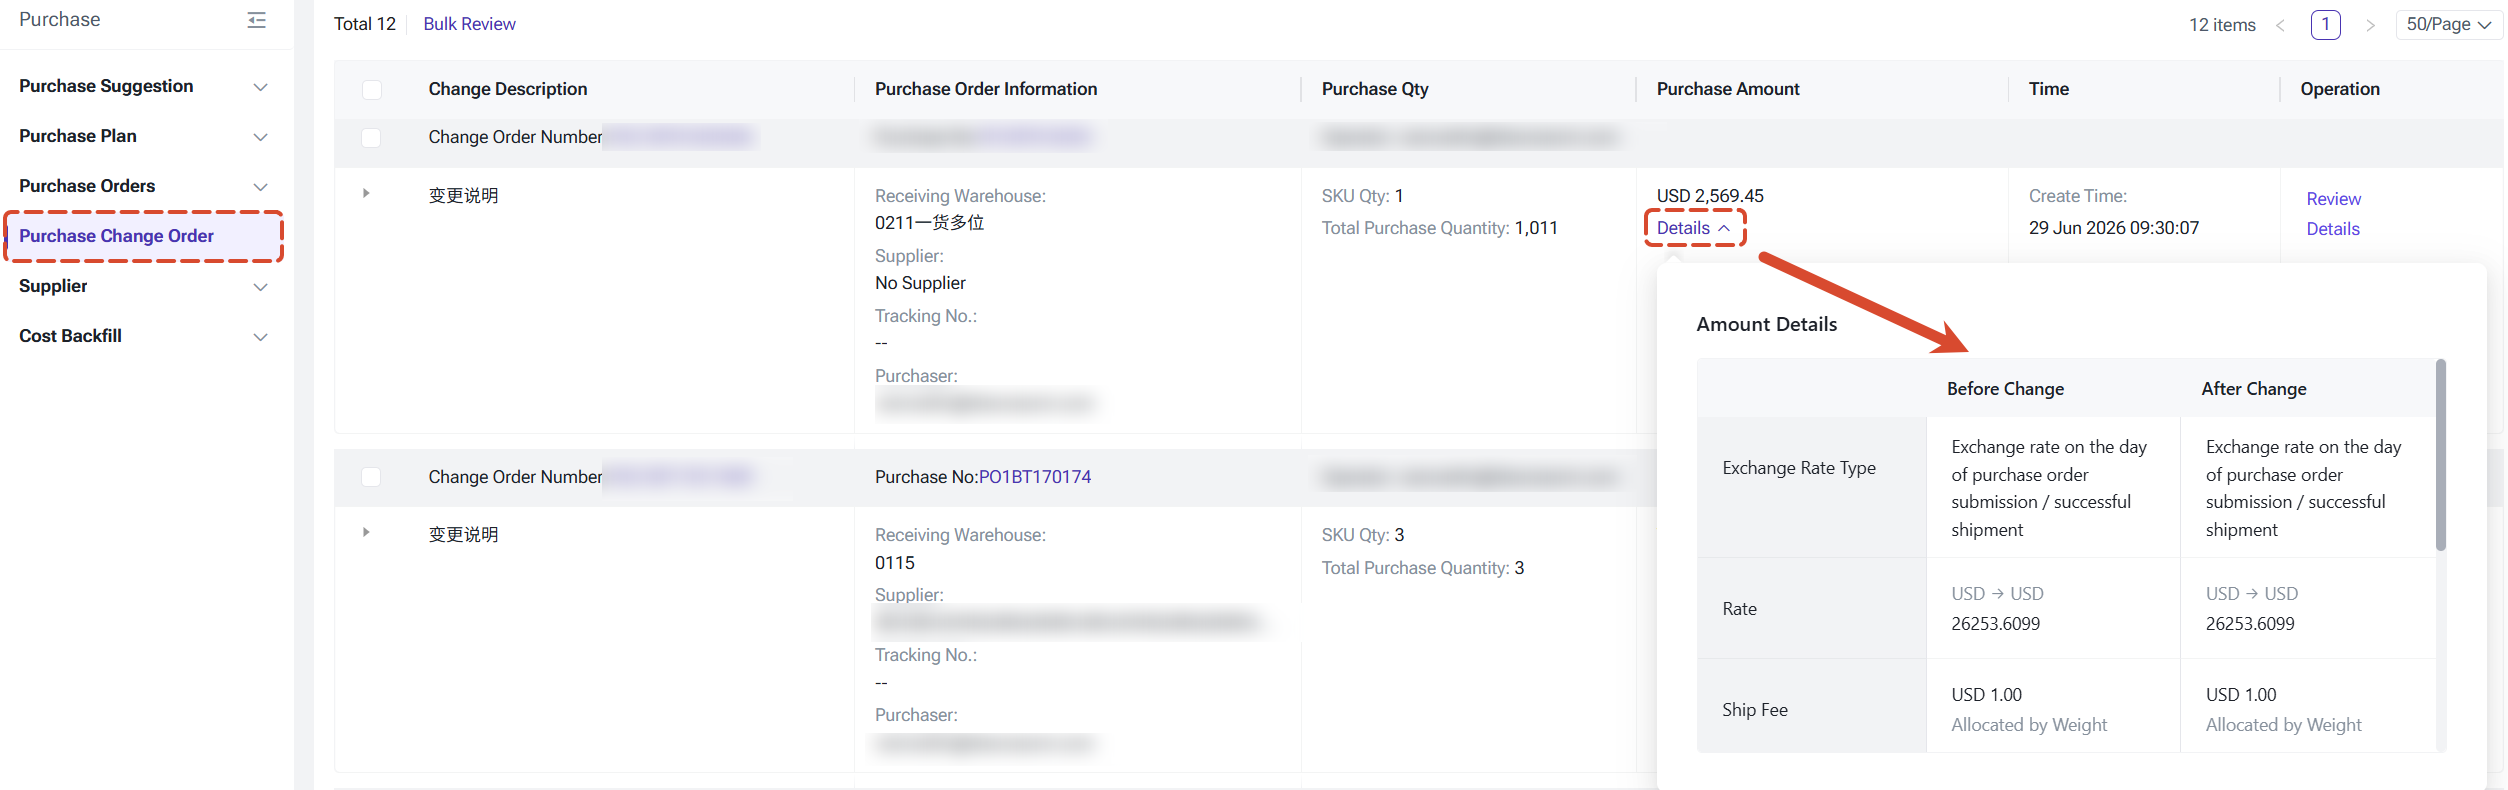Open the 50/Page size dropdown
Image resolution: width=2508 pixels, height=790 pixels.
2448,25
